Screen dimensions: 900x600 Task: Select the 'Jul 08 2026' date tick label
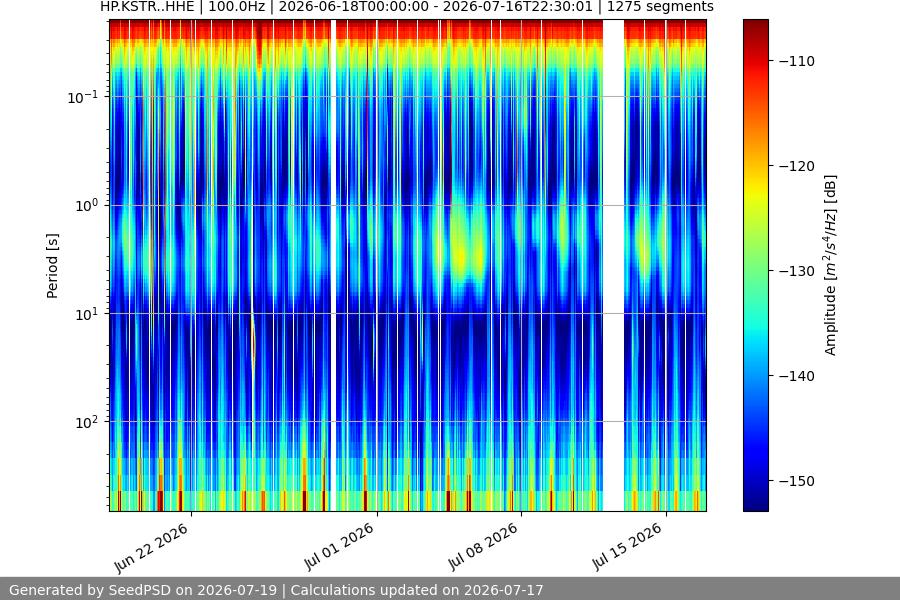(483, 546)
